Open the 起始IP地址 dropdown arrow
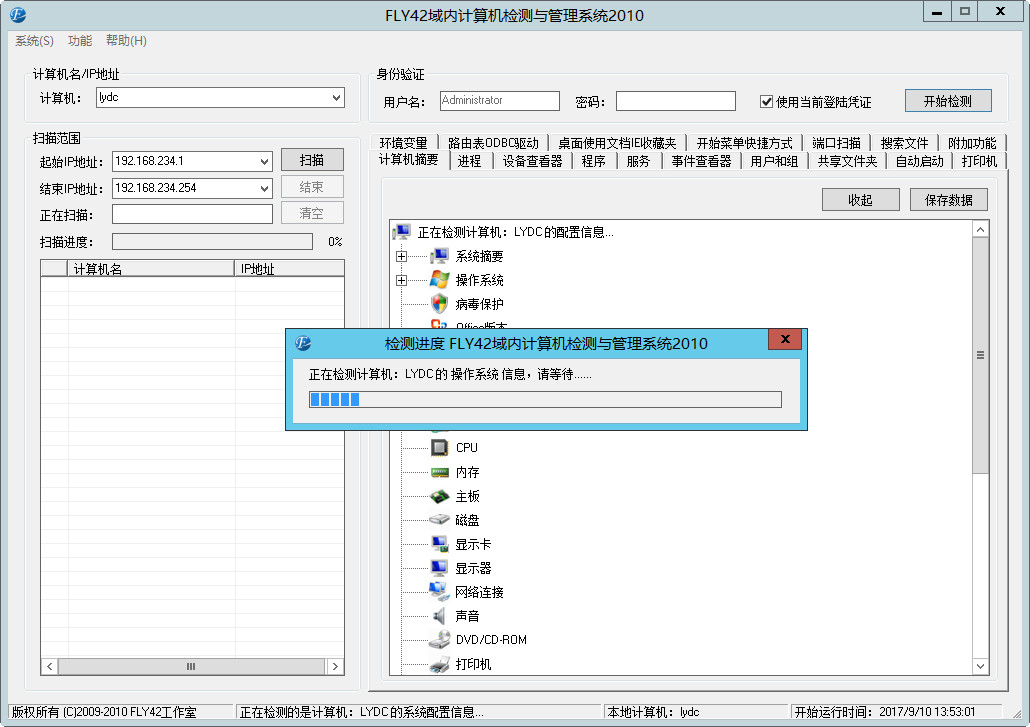Viewport: 1030px width, 727px height. click(264, 162)
